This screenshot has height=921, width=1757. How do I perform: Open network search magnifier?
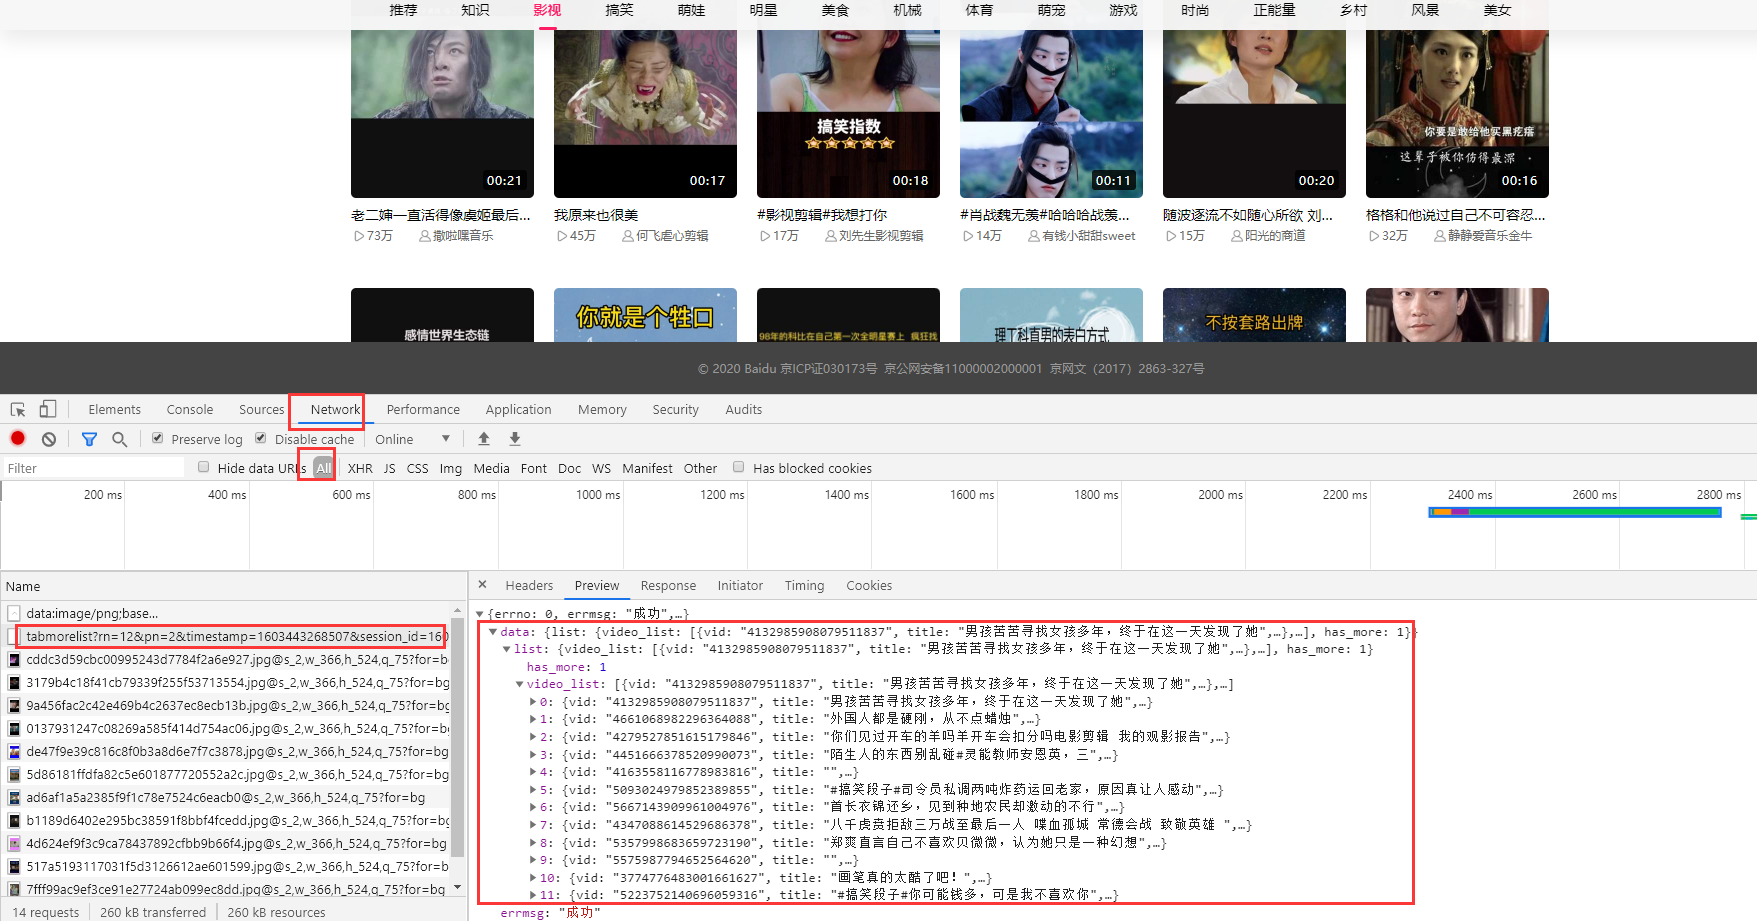[x=120, y=439]
